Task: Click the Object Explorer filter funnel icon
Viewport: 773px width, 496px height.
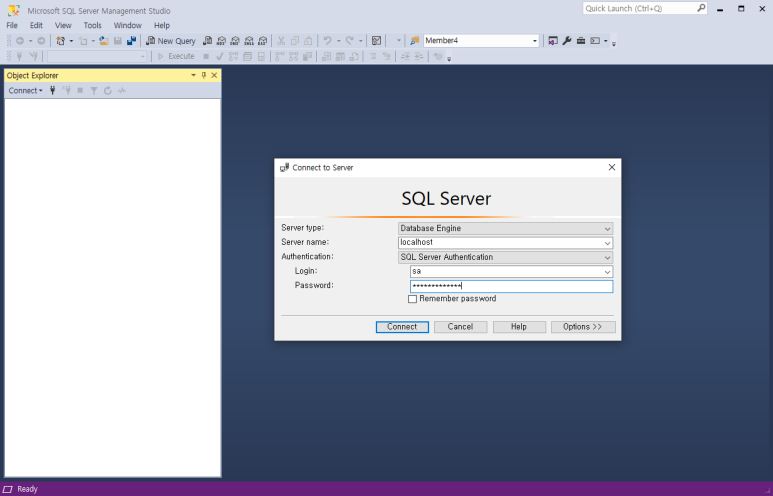Action: (x=94, y=91)
